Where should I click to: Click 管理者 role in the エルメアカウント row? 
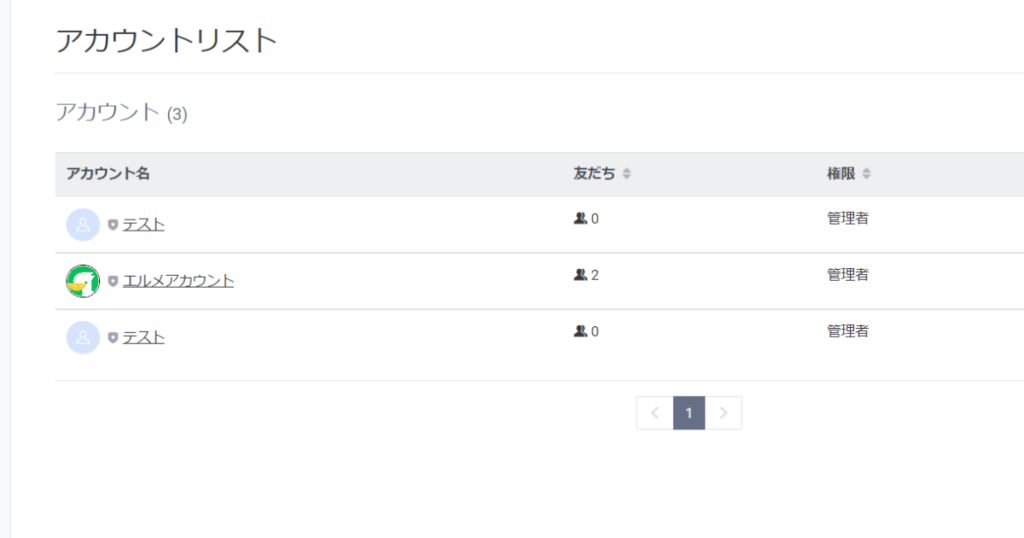point(848,275)
